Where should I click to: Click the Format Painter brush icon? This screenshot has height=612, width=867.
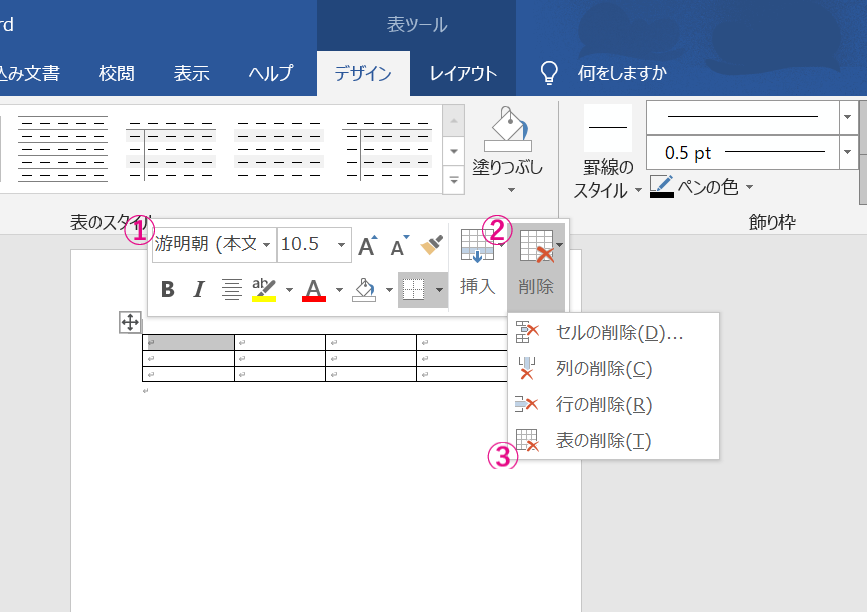(x=432, y=245)
